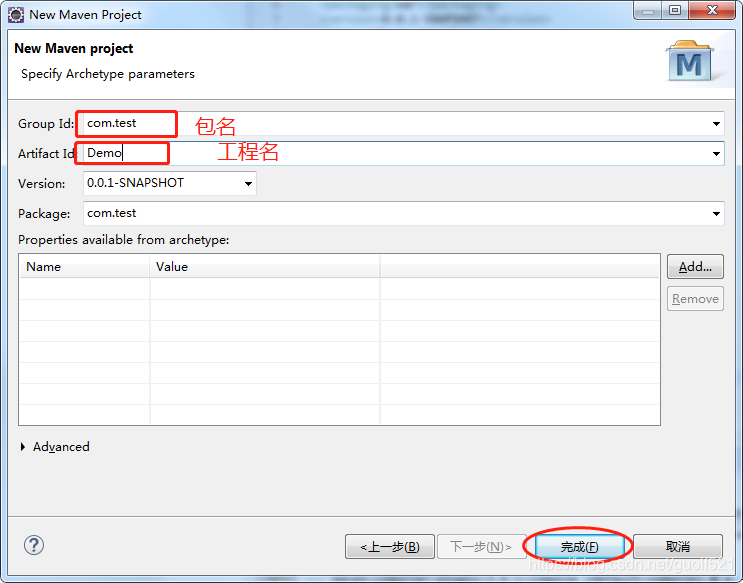This screenshot has width=743, height=583.
Task: Maximize the New Maven Project window
Action: pyautogui.click(x=675, y=10)
